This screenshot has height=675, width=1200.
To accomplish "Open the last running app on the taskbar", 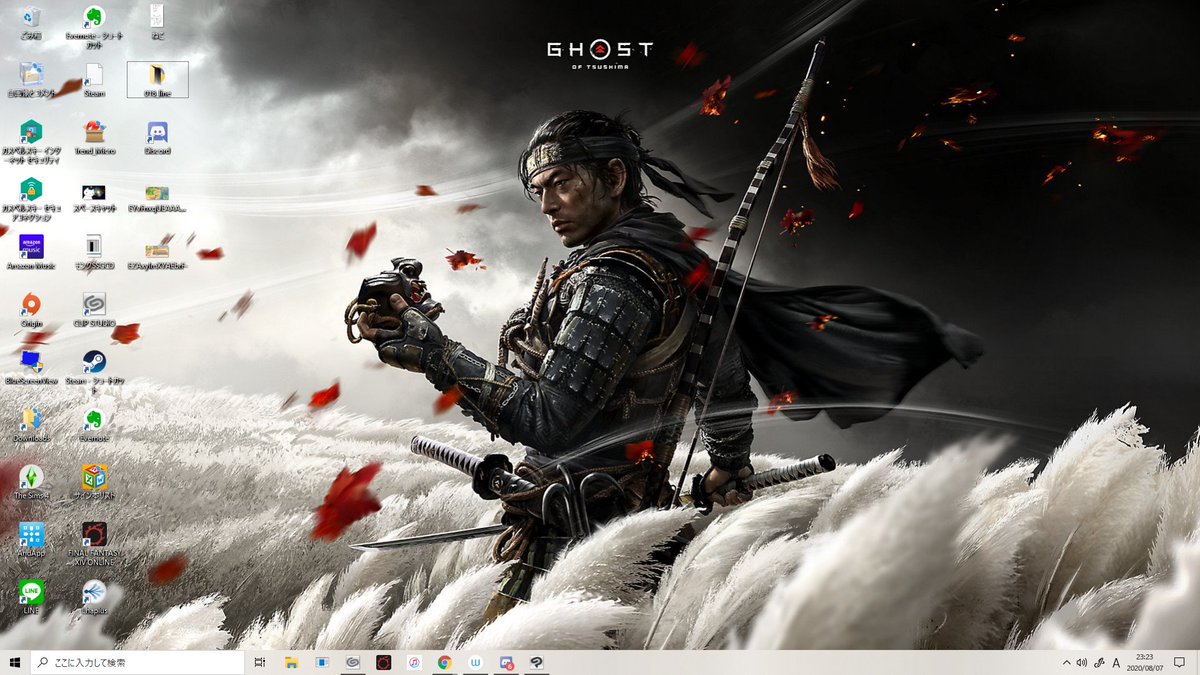I will coord(537,663).
